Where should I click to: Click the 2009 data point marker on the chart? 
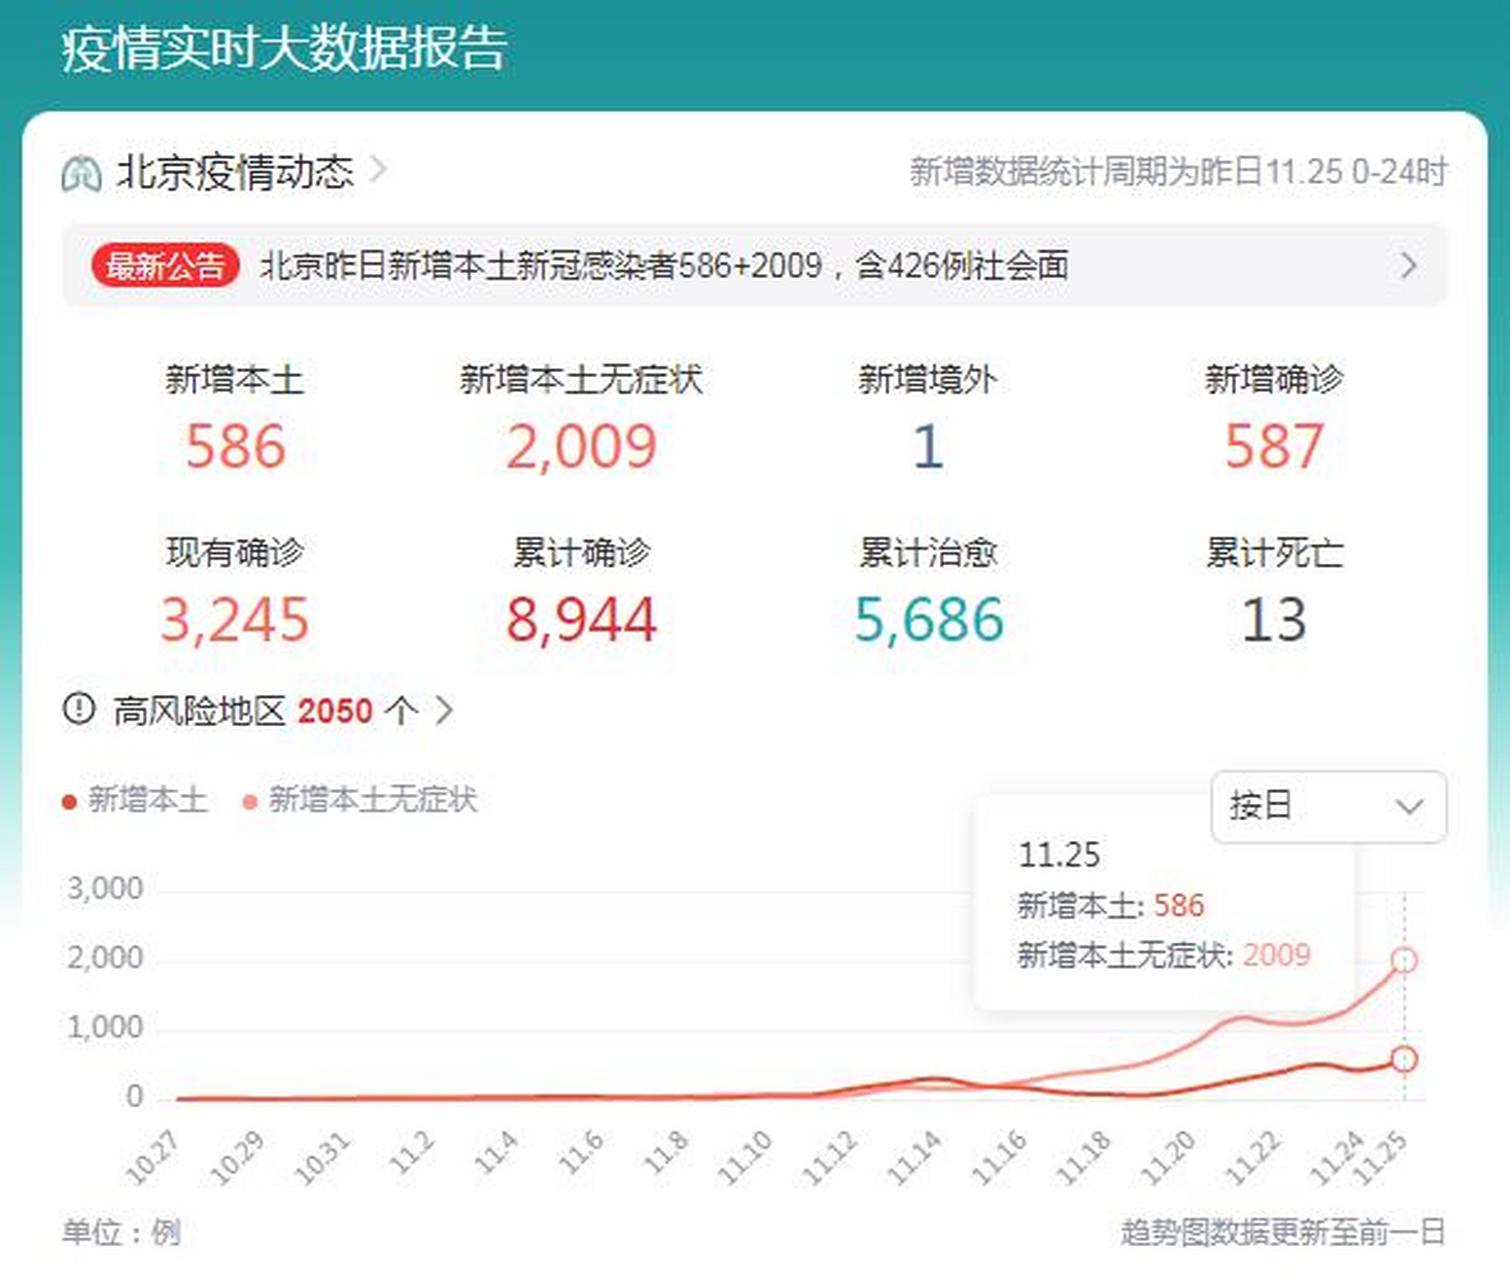point(1404,960)
